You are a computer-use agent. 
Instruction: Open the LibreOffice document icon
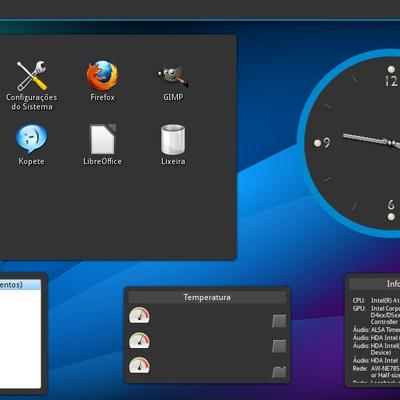tap(102, 139)
